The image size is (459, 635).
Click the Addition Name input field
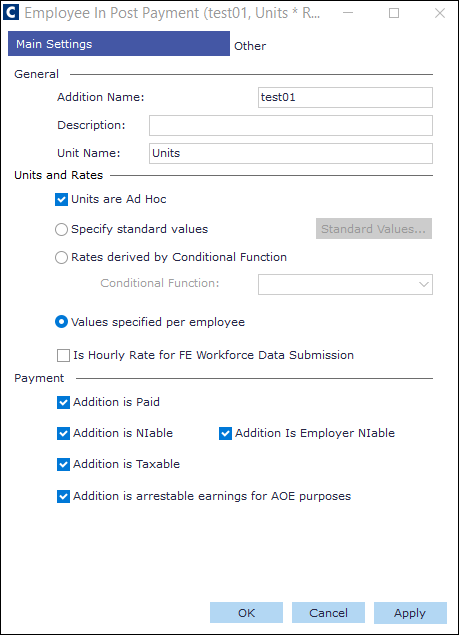tap(345, 98)
